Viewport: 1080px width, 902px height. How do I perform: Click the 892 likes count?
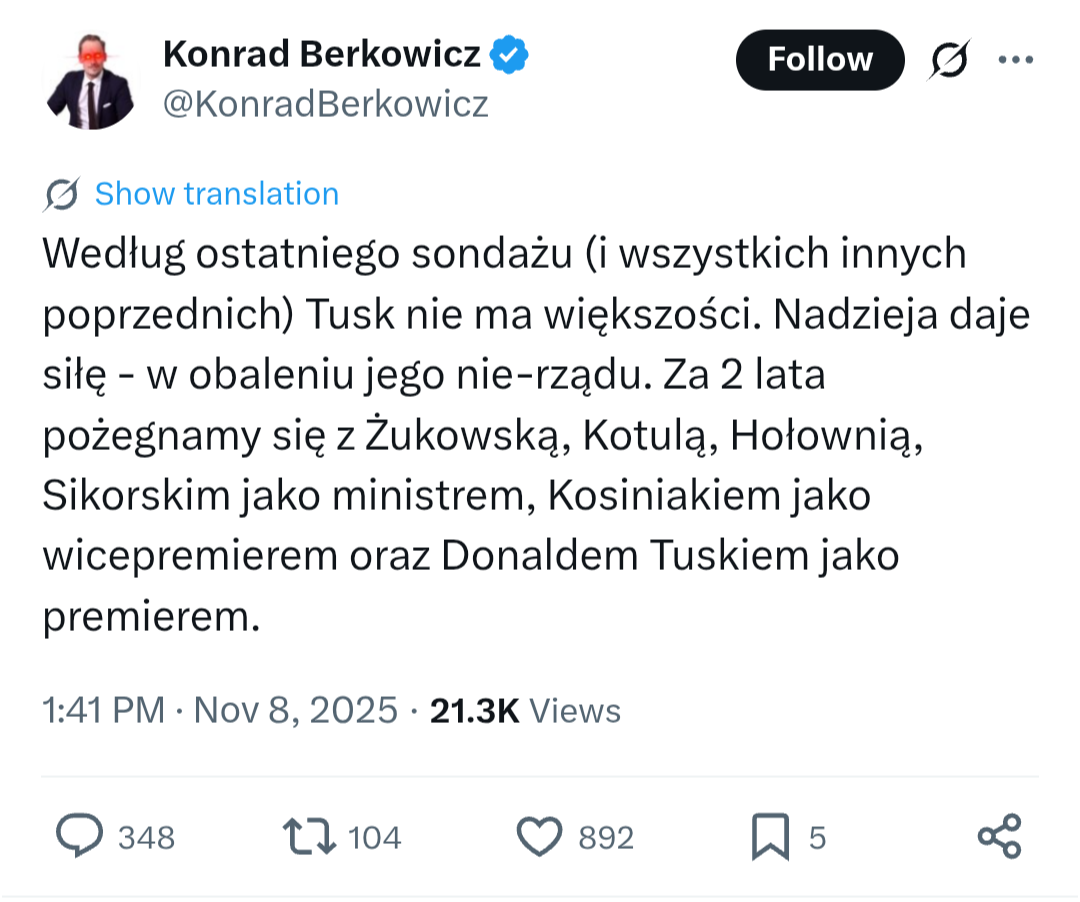[x=606, y=838]
